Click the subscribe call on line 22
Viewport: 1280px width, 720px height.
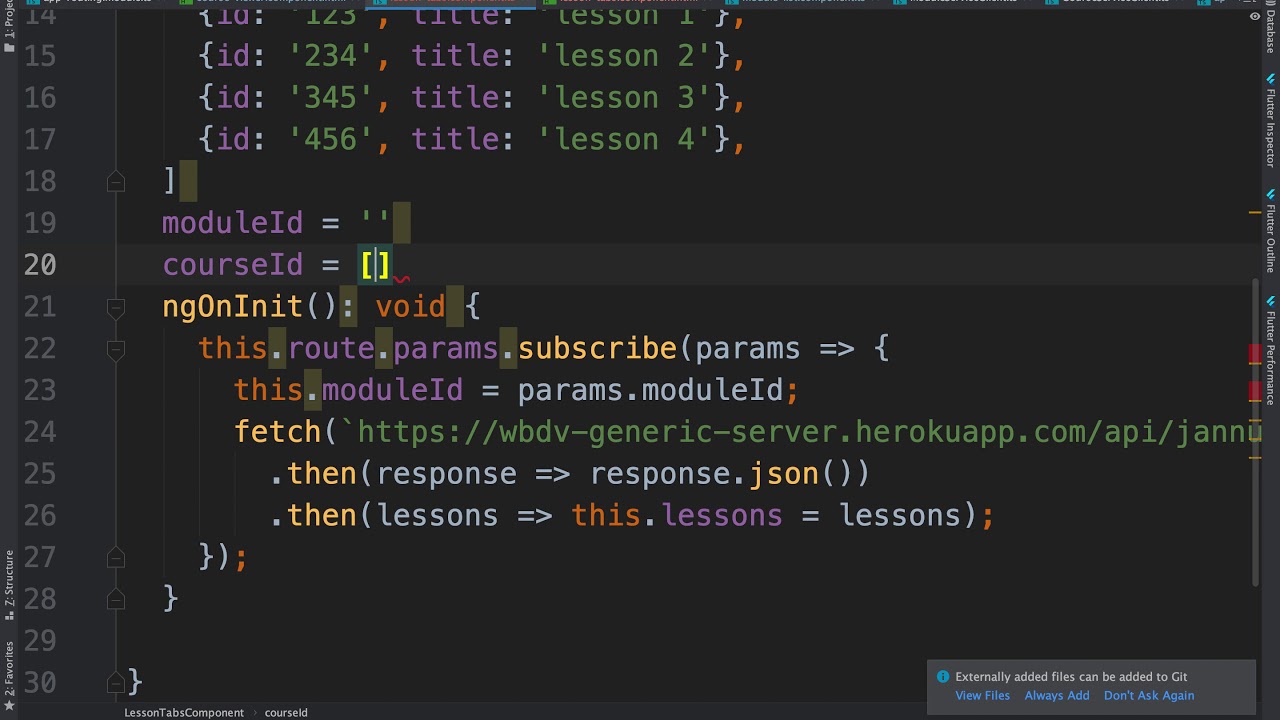(597, 349)
